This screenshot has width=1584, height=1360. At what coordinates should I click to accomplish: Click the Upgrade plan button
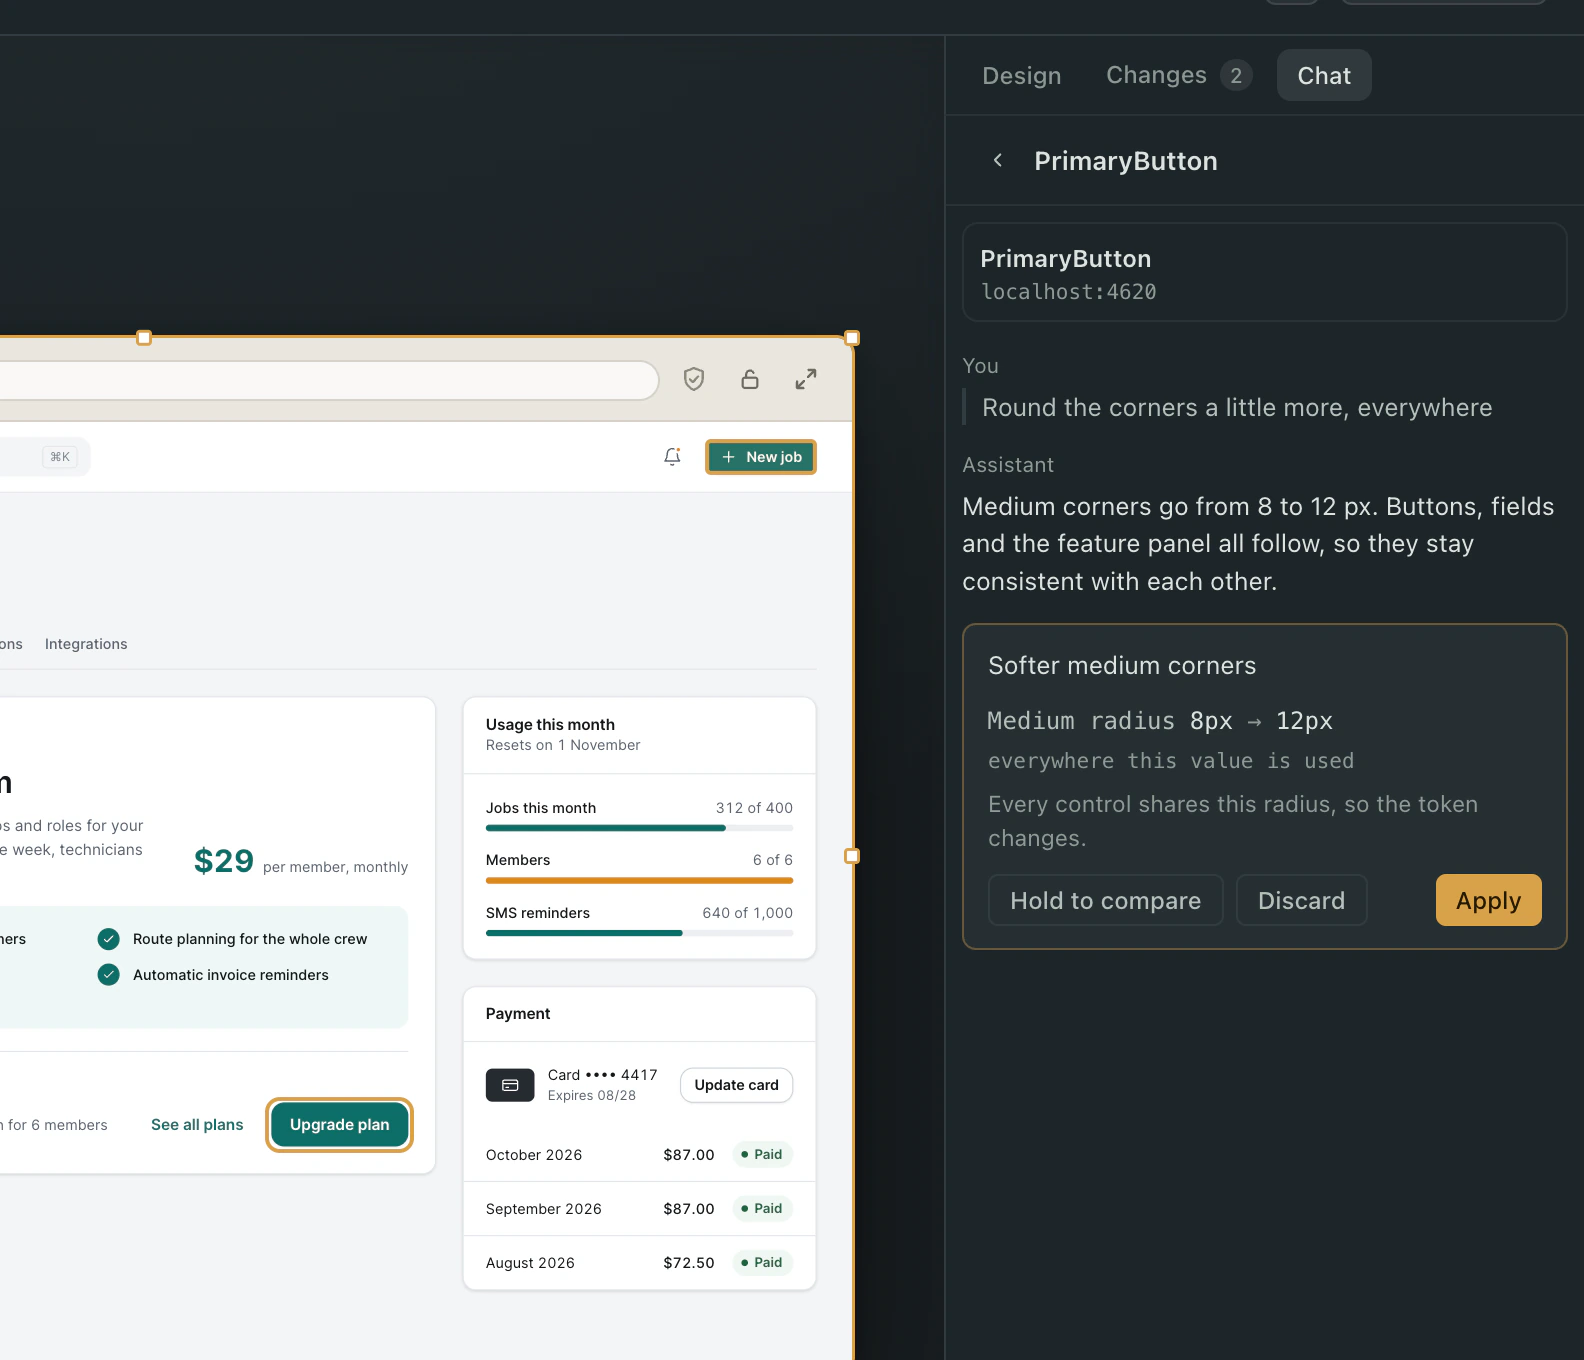340,1125
